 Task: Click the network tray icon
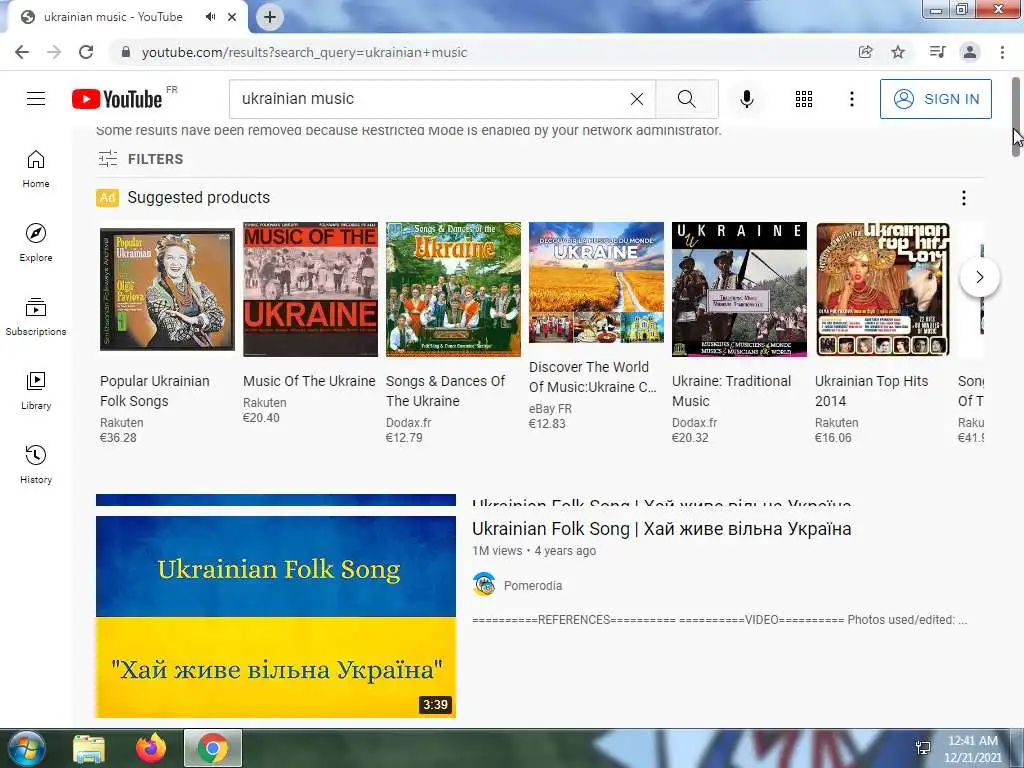923,748
